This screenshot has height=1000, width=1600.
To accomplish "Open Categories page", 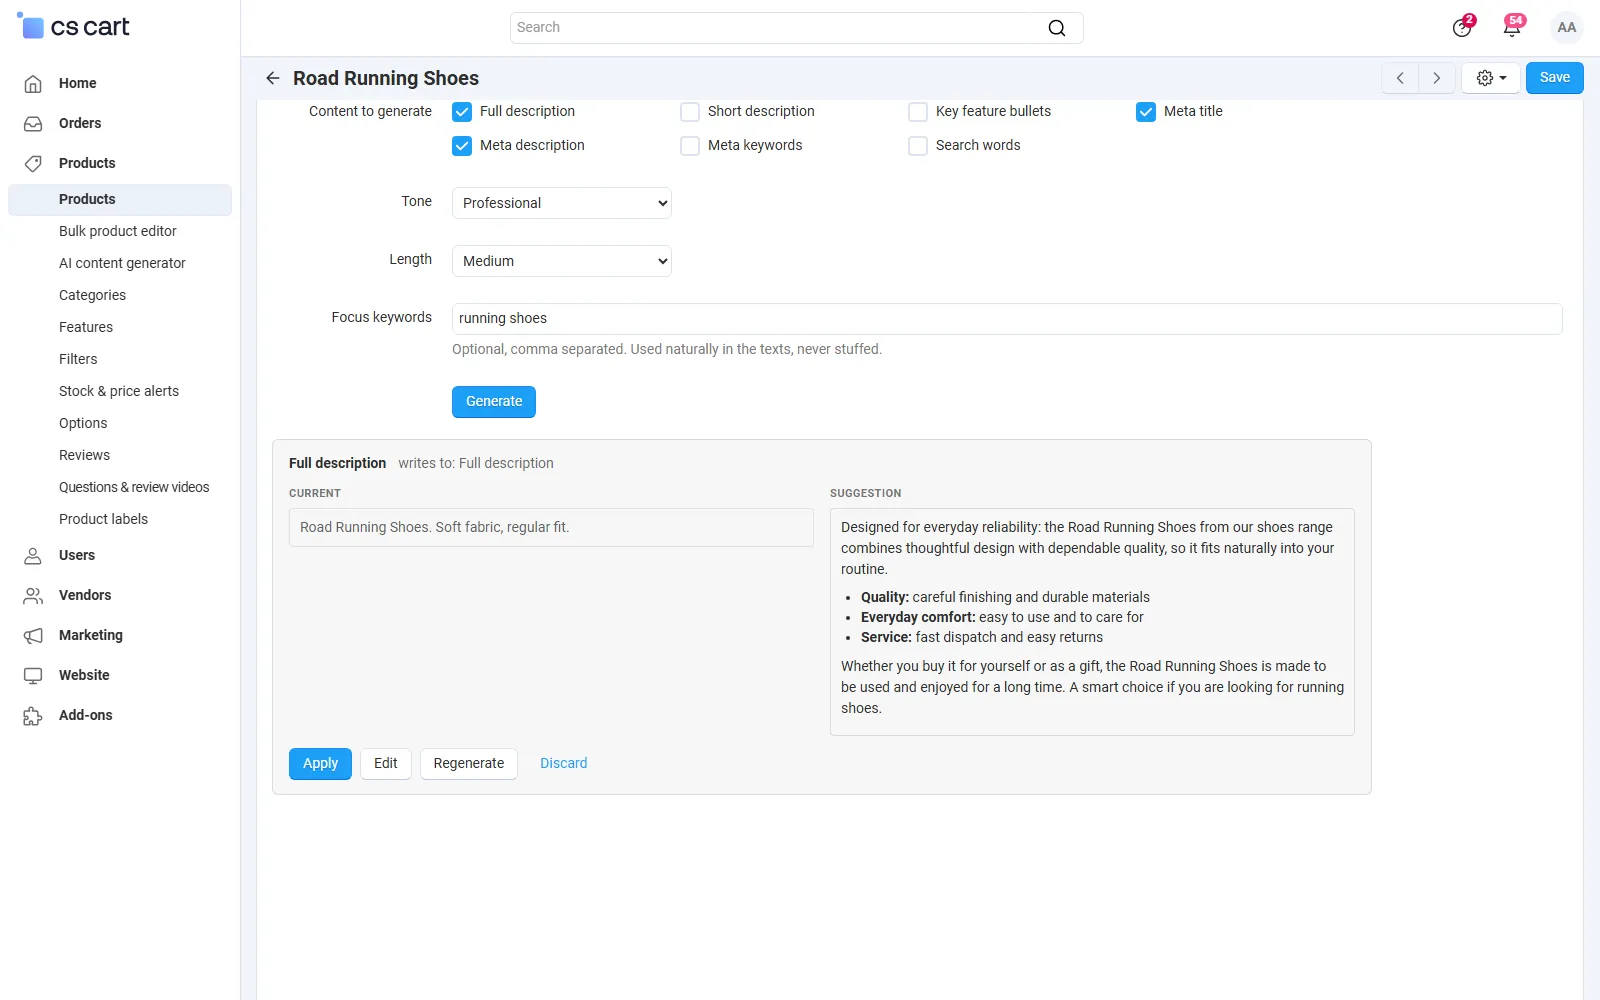I will tap(92, 295).
